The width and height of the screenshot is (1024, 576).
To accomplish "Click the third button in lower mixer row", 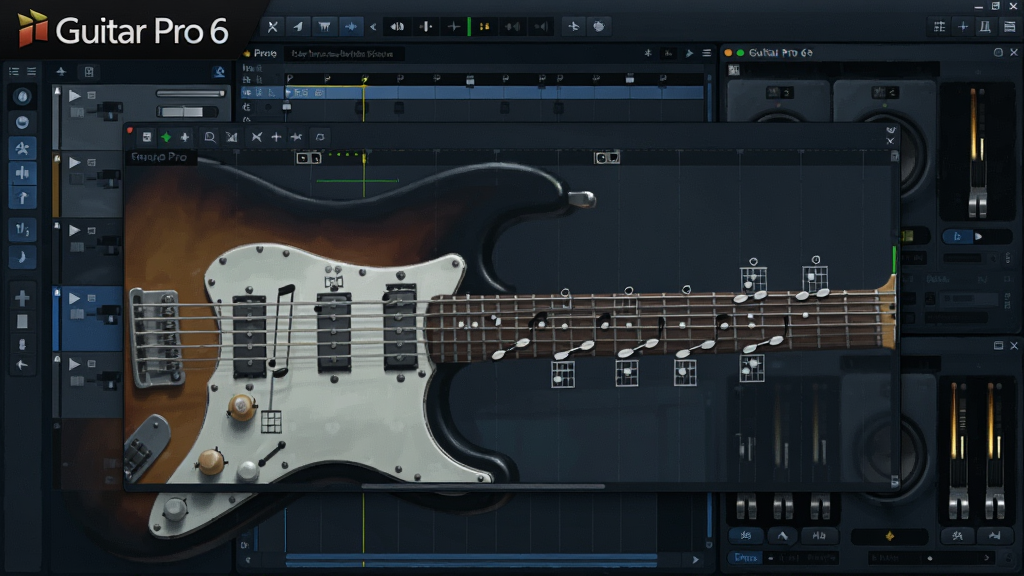I will pos(819,536).
